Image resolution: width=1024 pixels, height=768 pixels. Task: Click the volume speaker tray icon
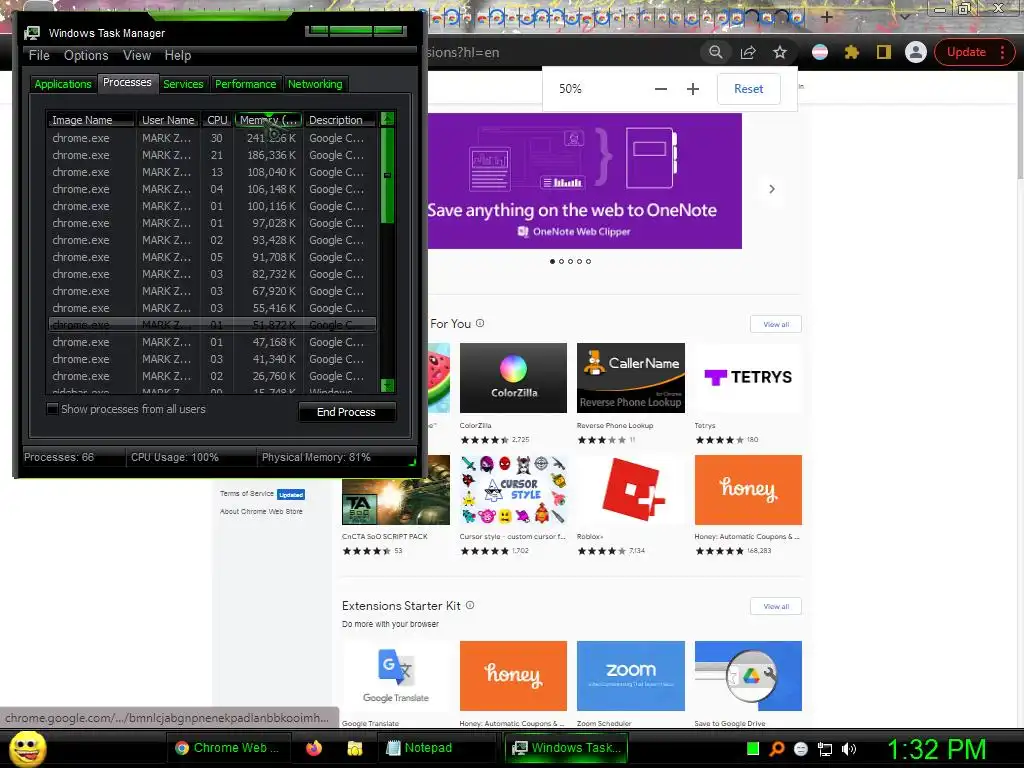point(849,749)
